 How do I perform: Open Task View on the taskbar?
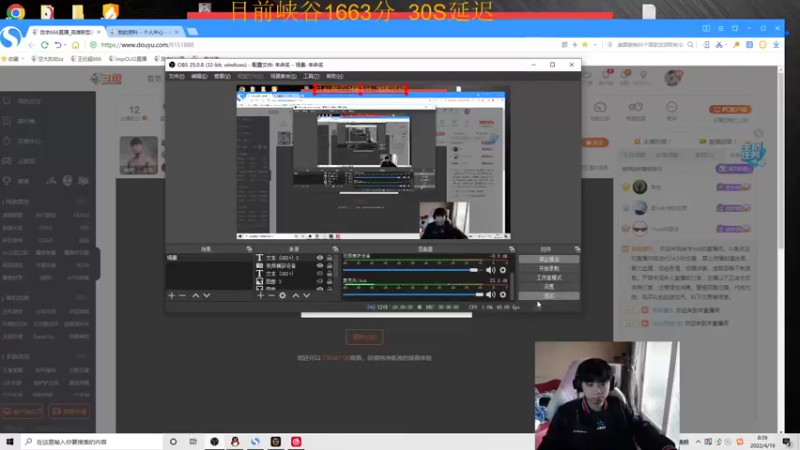[x=193, y=441]
